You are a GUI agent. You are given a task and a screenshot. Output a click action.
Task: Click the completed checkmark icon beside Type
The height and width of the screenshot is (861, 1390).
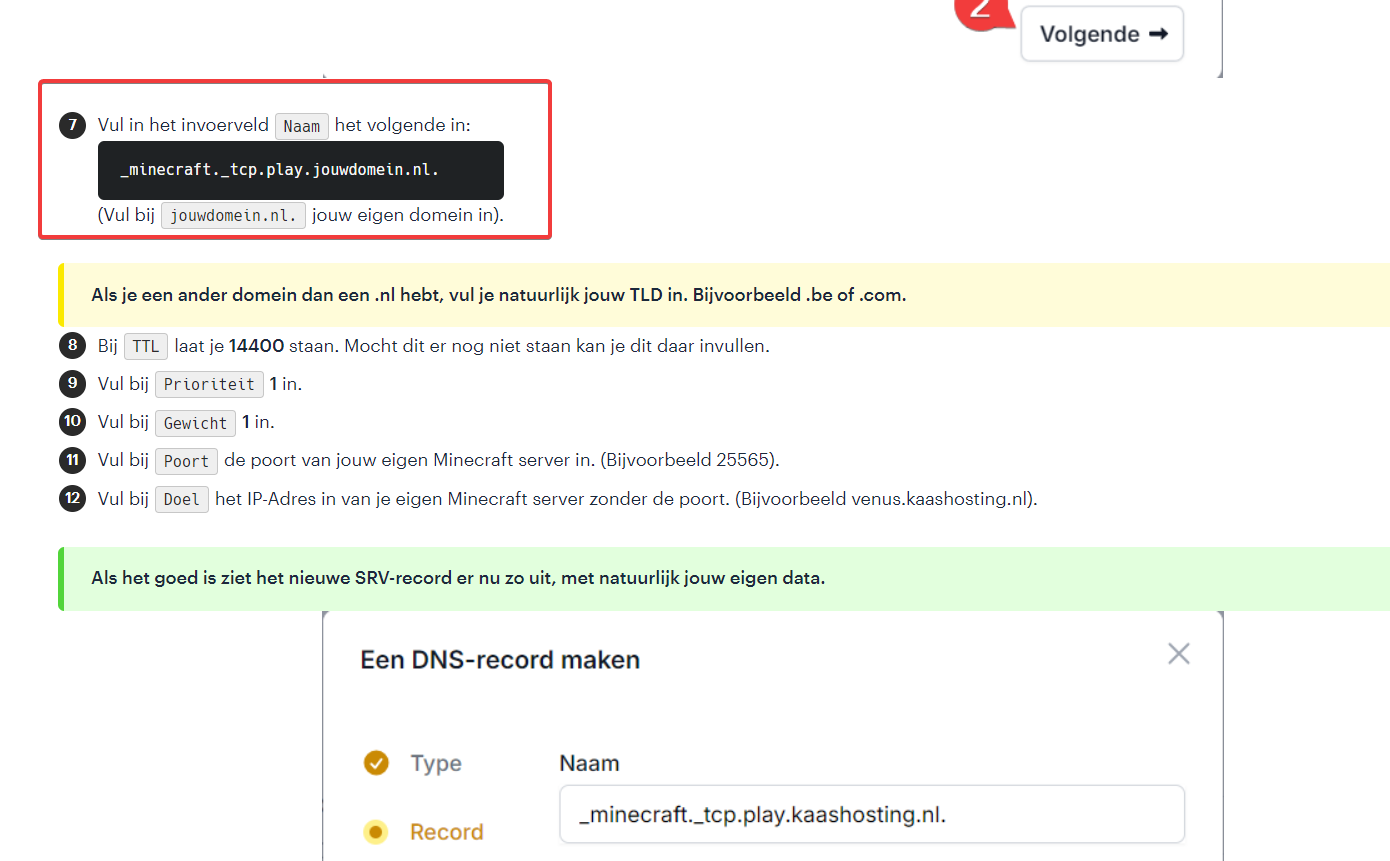click(376, 763)
